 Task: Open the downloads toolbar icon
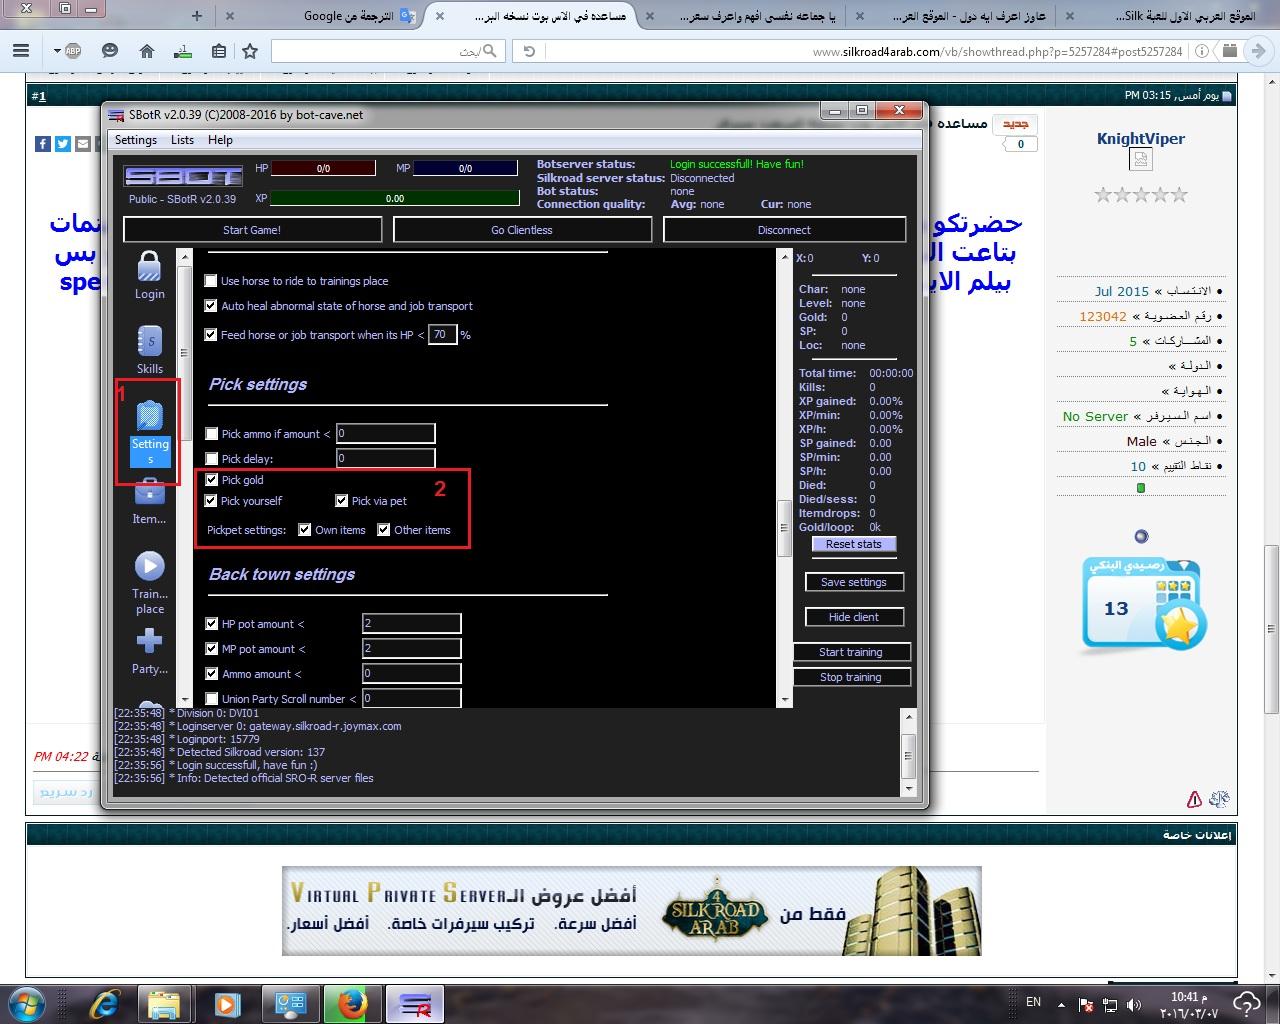pos(182,51)
